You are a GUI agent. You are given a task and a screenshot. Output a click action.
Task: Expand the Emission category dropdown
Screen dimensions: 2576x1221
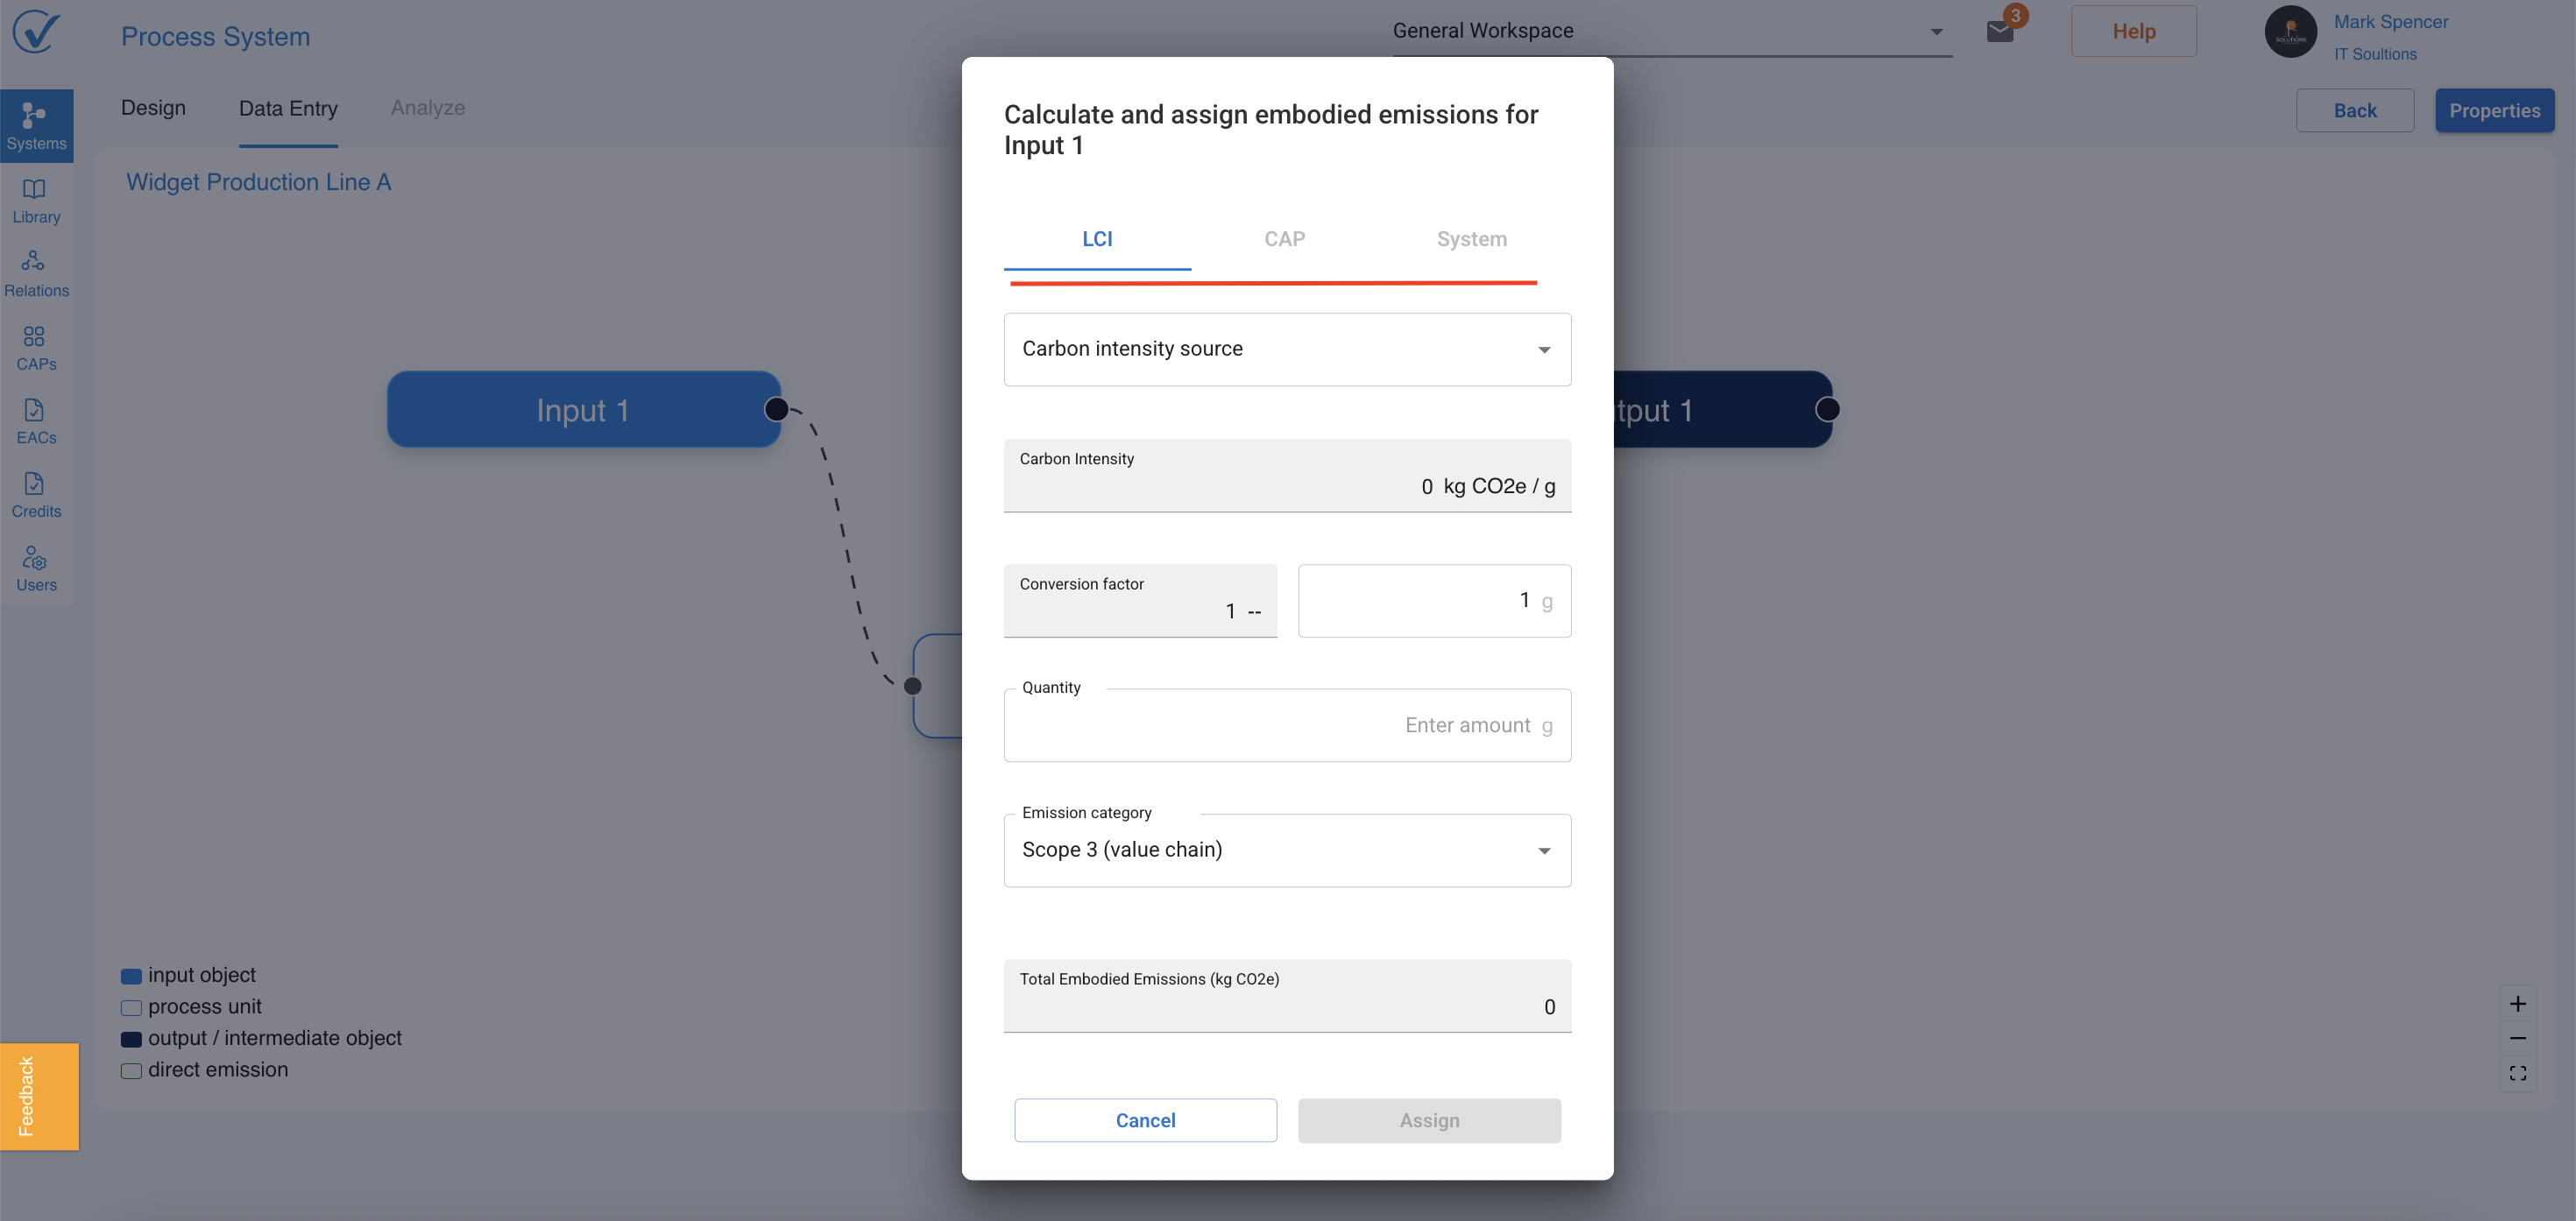pos(1286,849)
